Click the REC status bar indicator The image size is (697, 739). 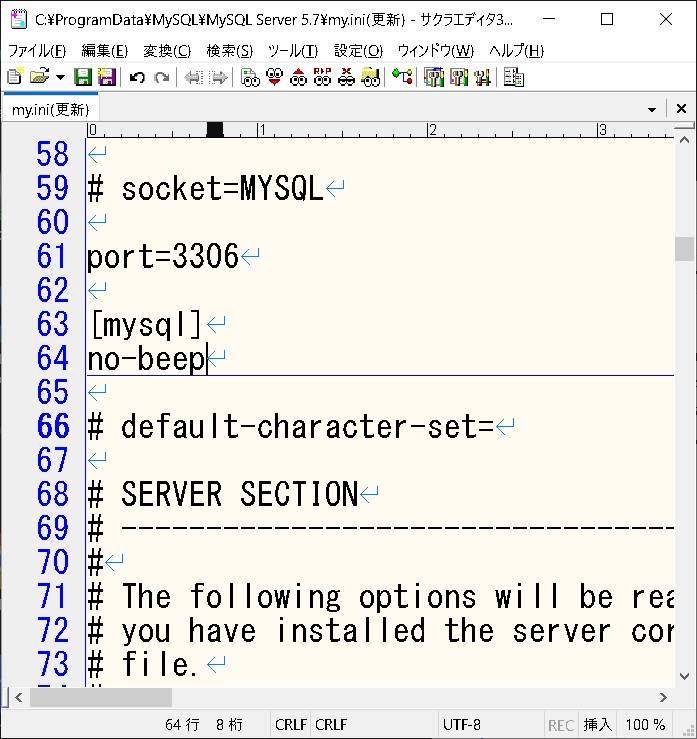561,725
